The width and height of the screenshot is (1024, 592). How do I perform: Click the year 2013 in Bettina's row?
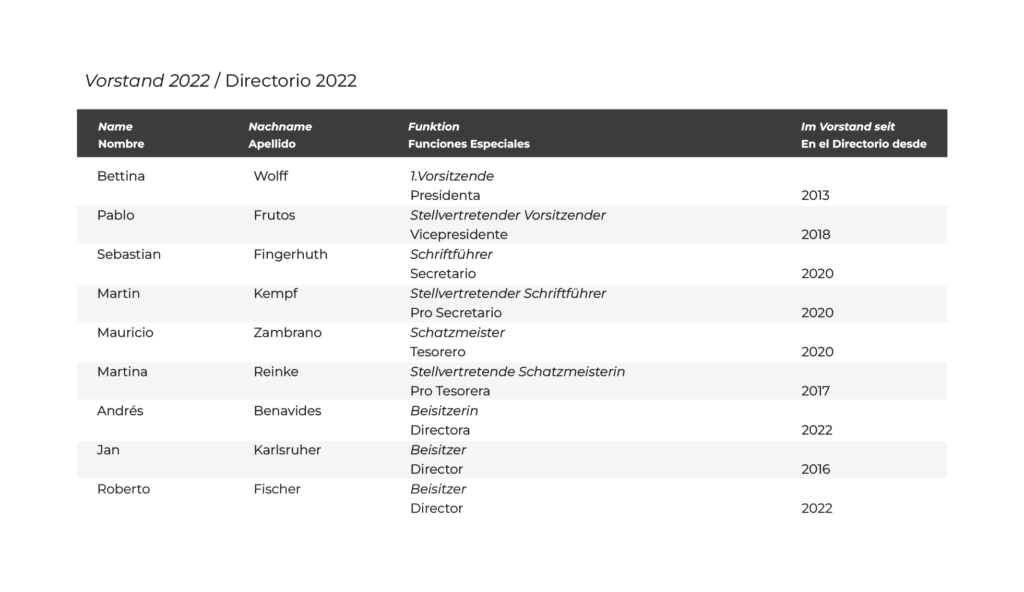(815, 195)
